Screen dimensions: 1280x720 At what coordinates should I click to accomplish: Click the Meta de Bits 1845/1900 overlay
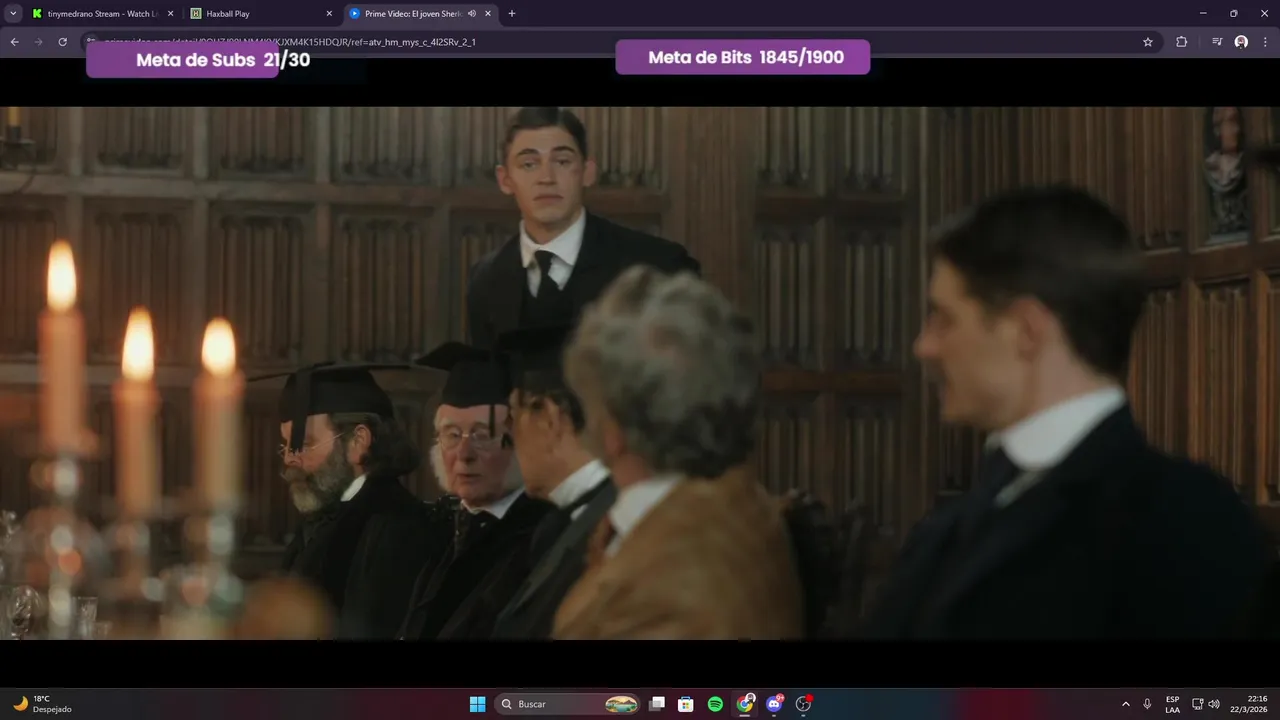[743, 57]
